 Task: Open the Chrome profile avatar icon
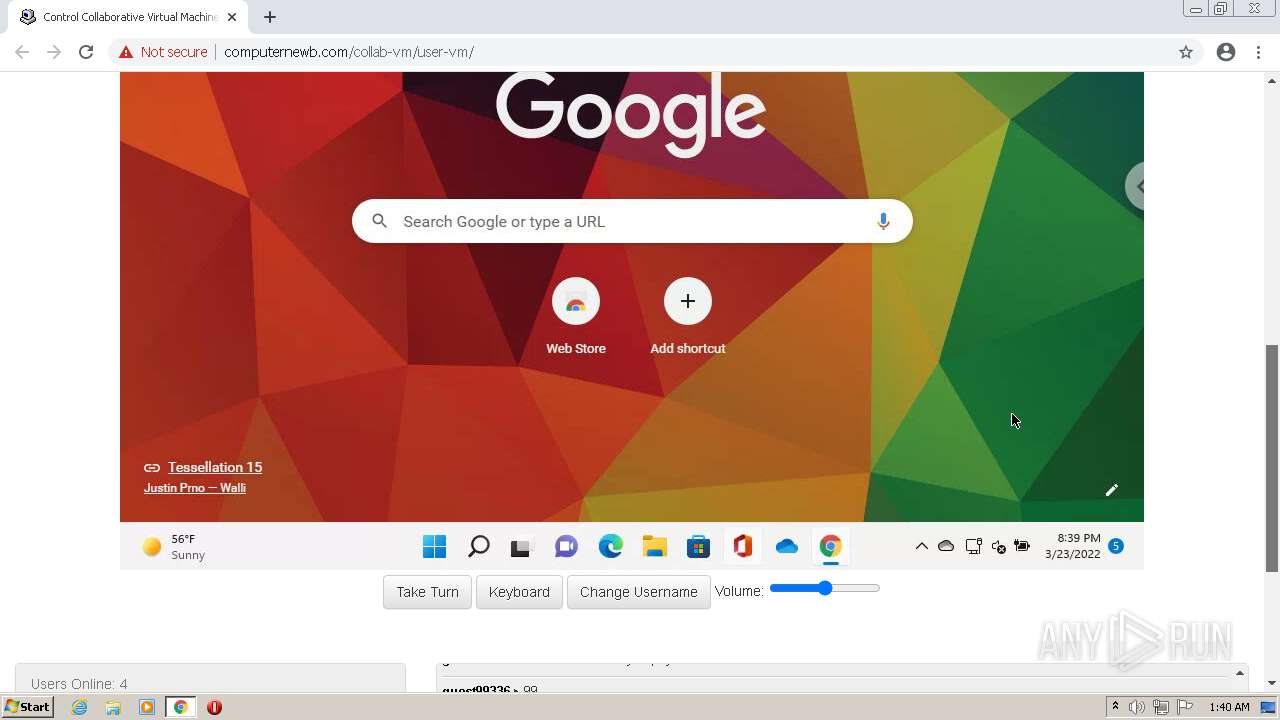click(1226, 52)
